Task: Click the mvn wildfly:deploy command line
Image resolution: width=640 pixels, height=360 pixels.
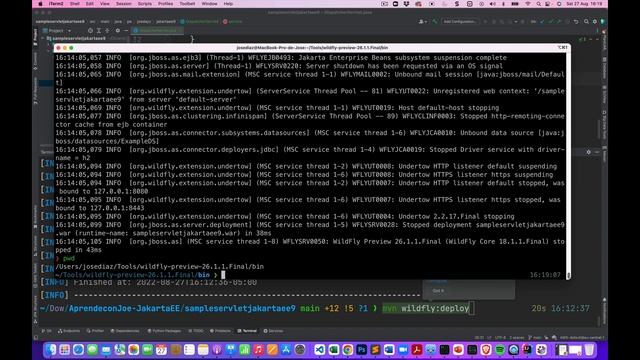Action: pos(426,308)
